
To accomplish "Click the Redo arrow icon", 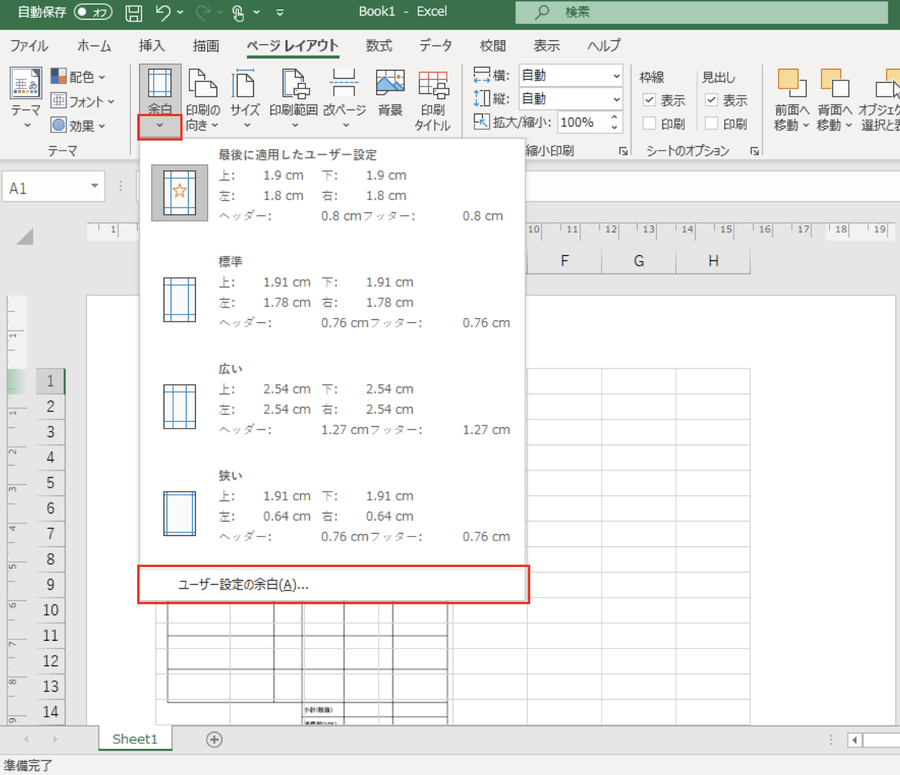I will 202,13.
